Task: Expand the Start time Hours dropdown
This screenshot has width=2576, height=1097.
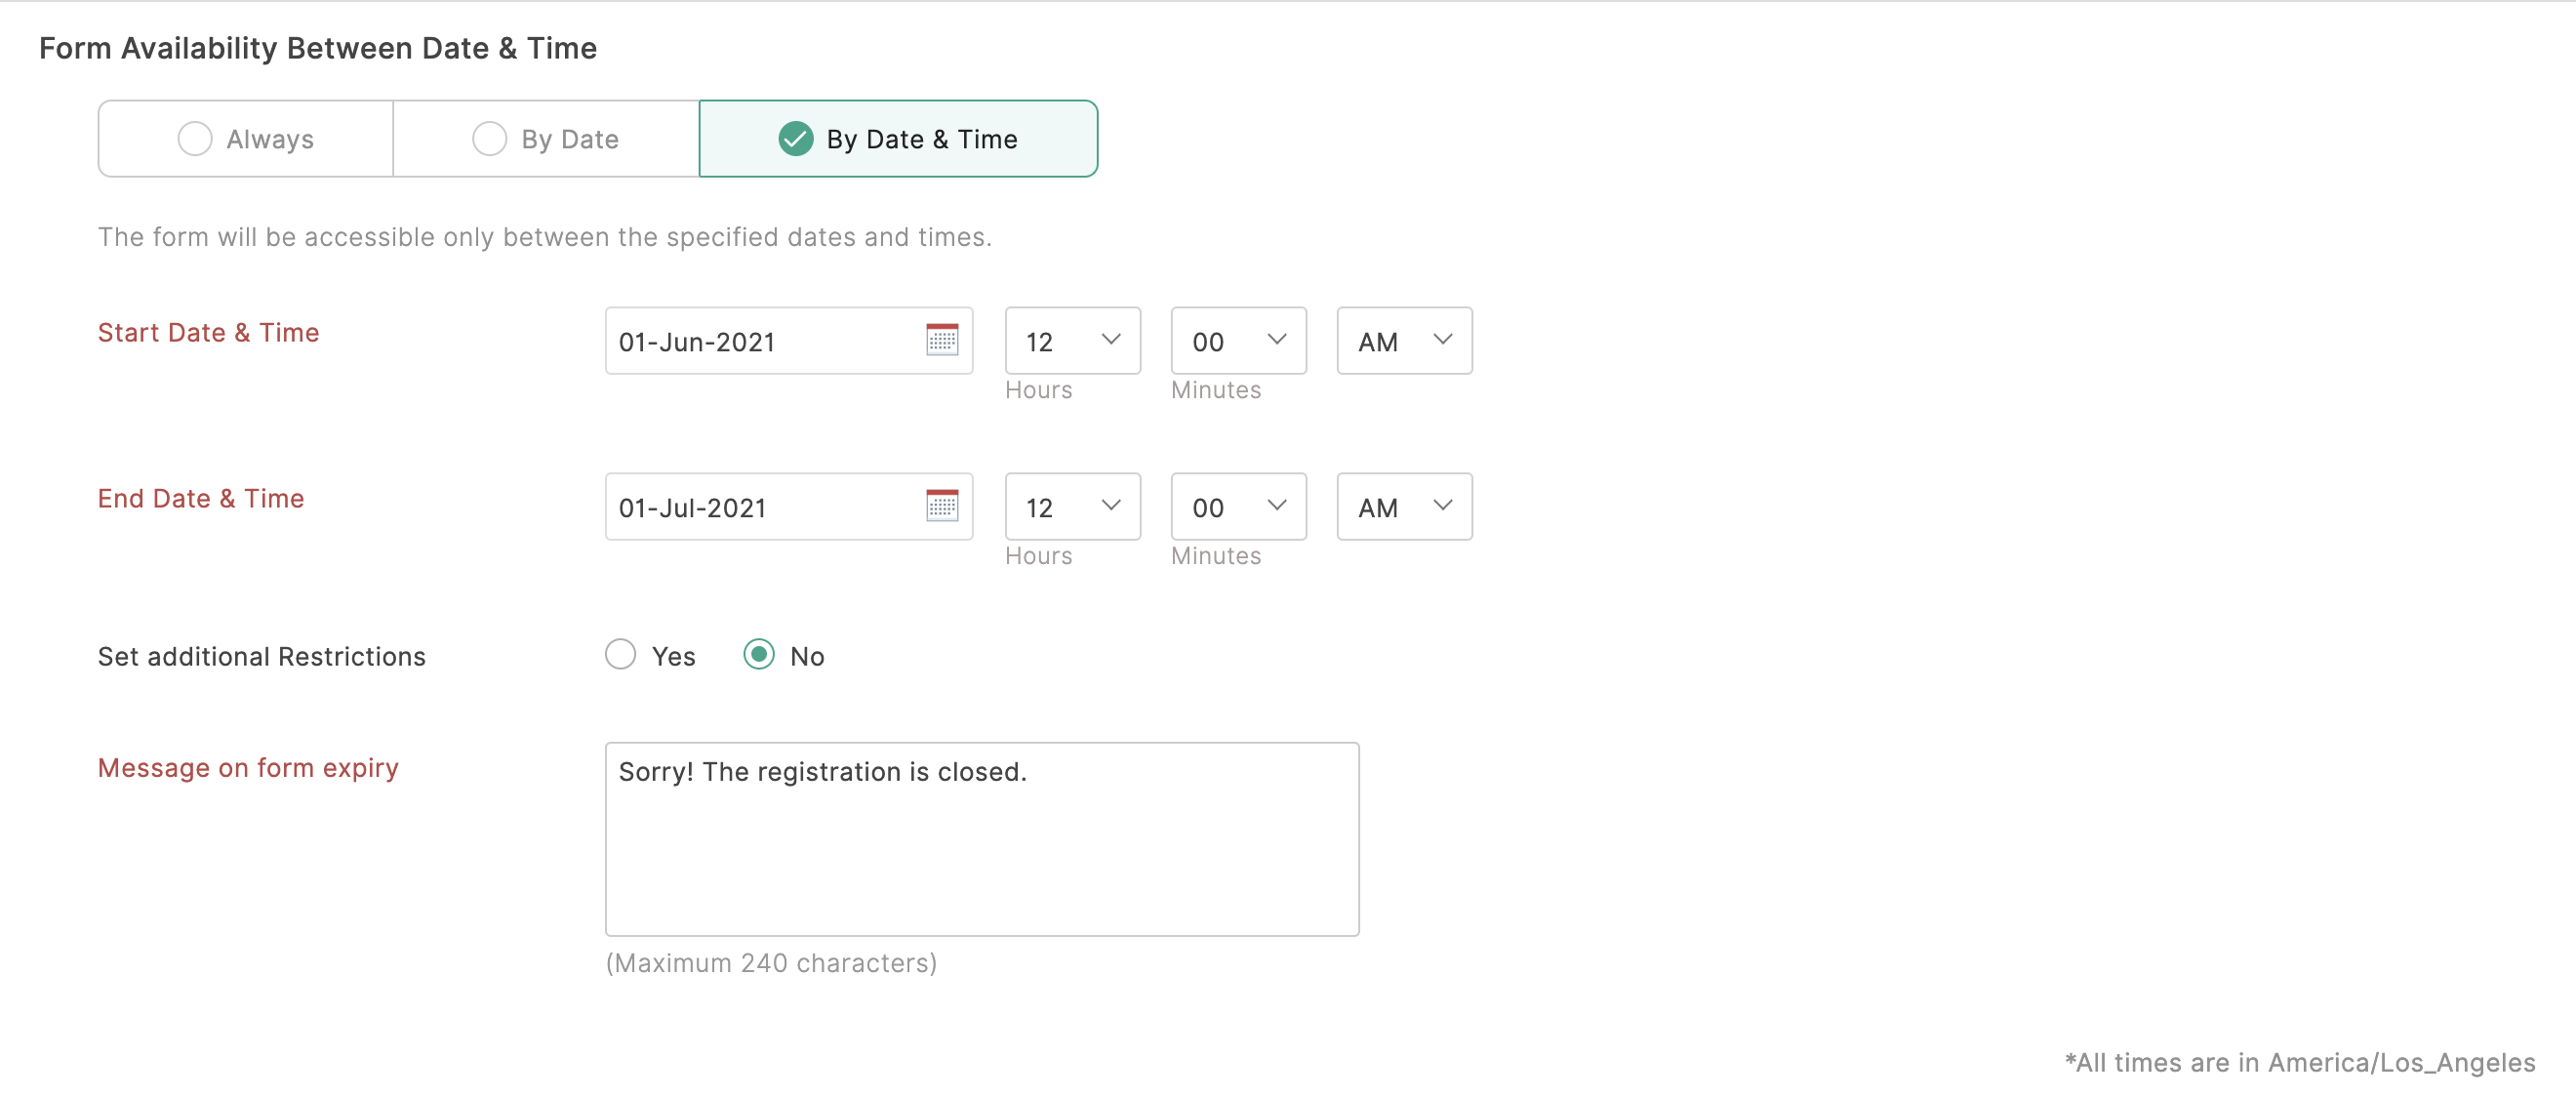Action: 1072,341
